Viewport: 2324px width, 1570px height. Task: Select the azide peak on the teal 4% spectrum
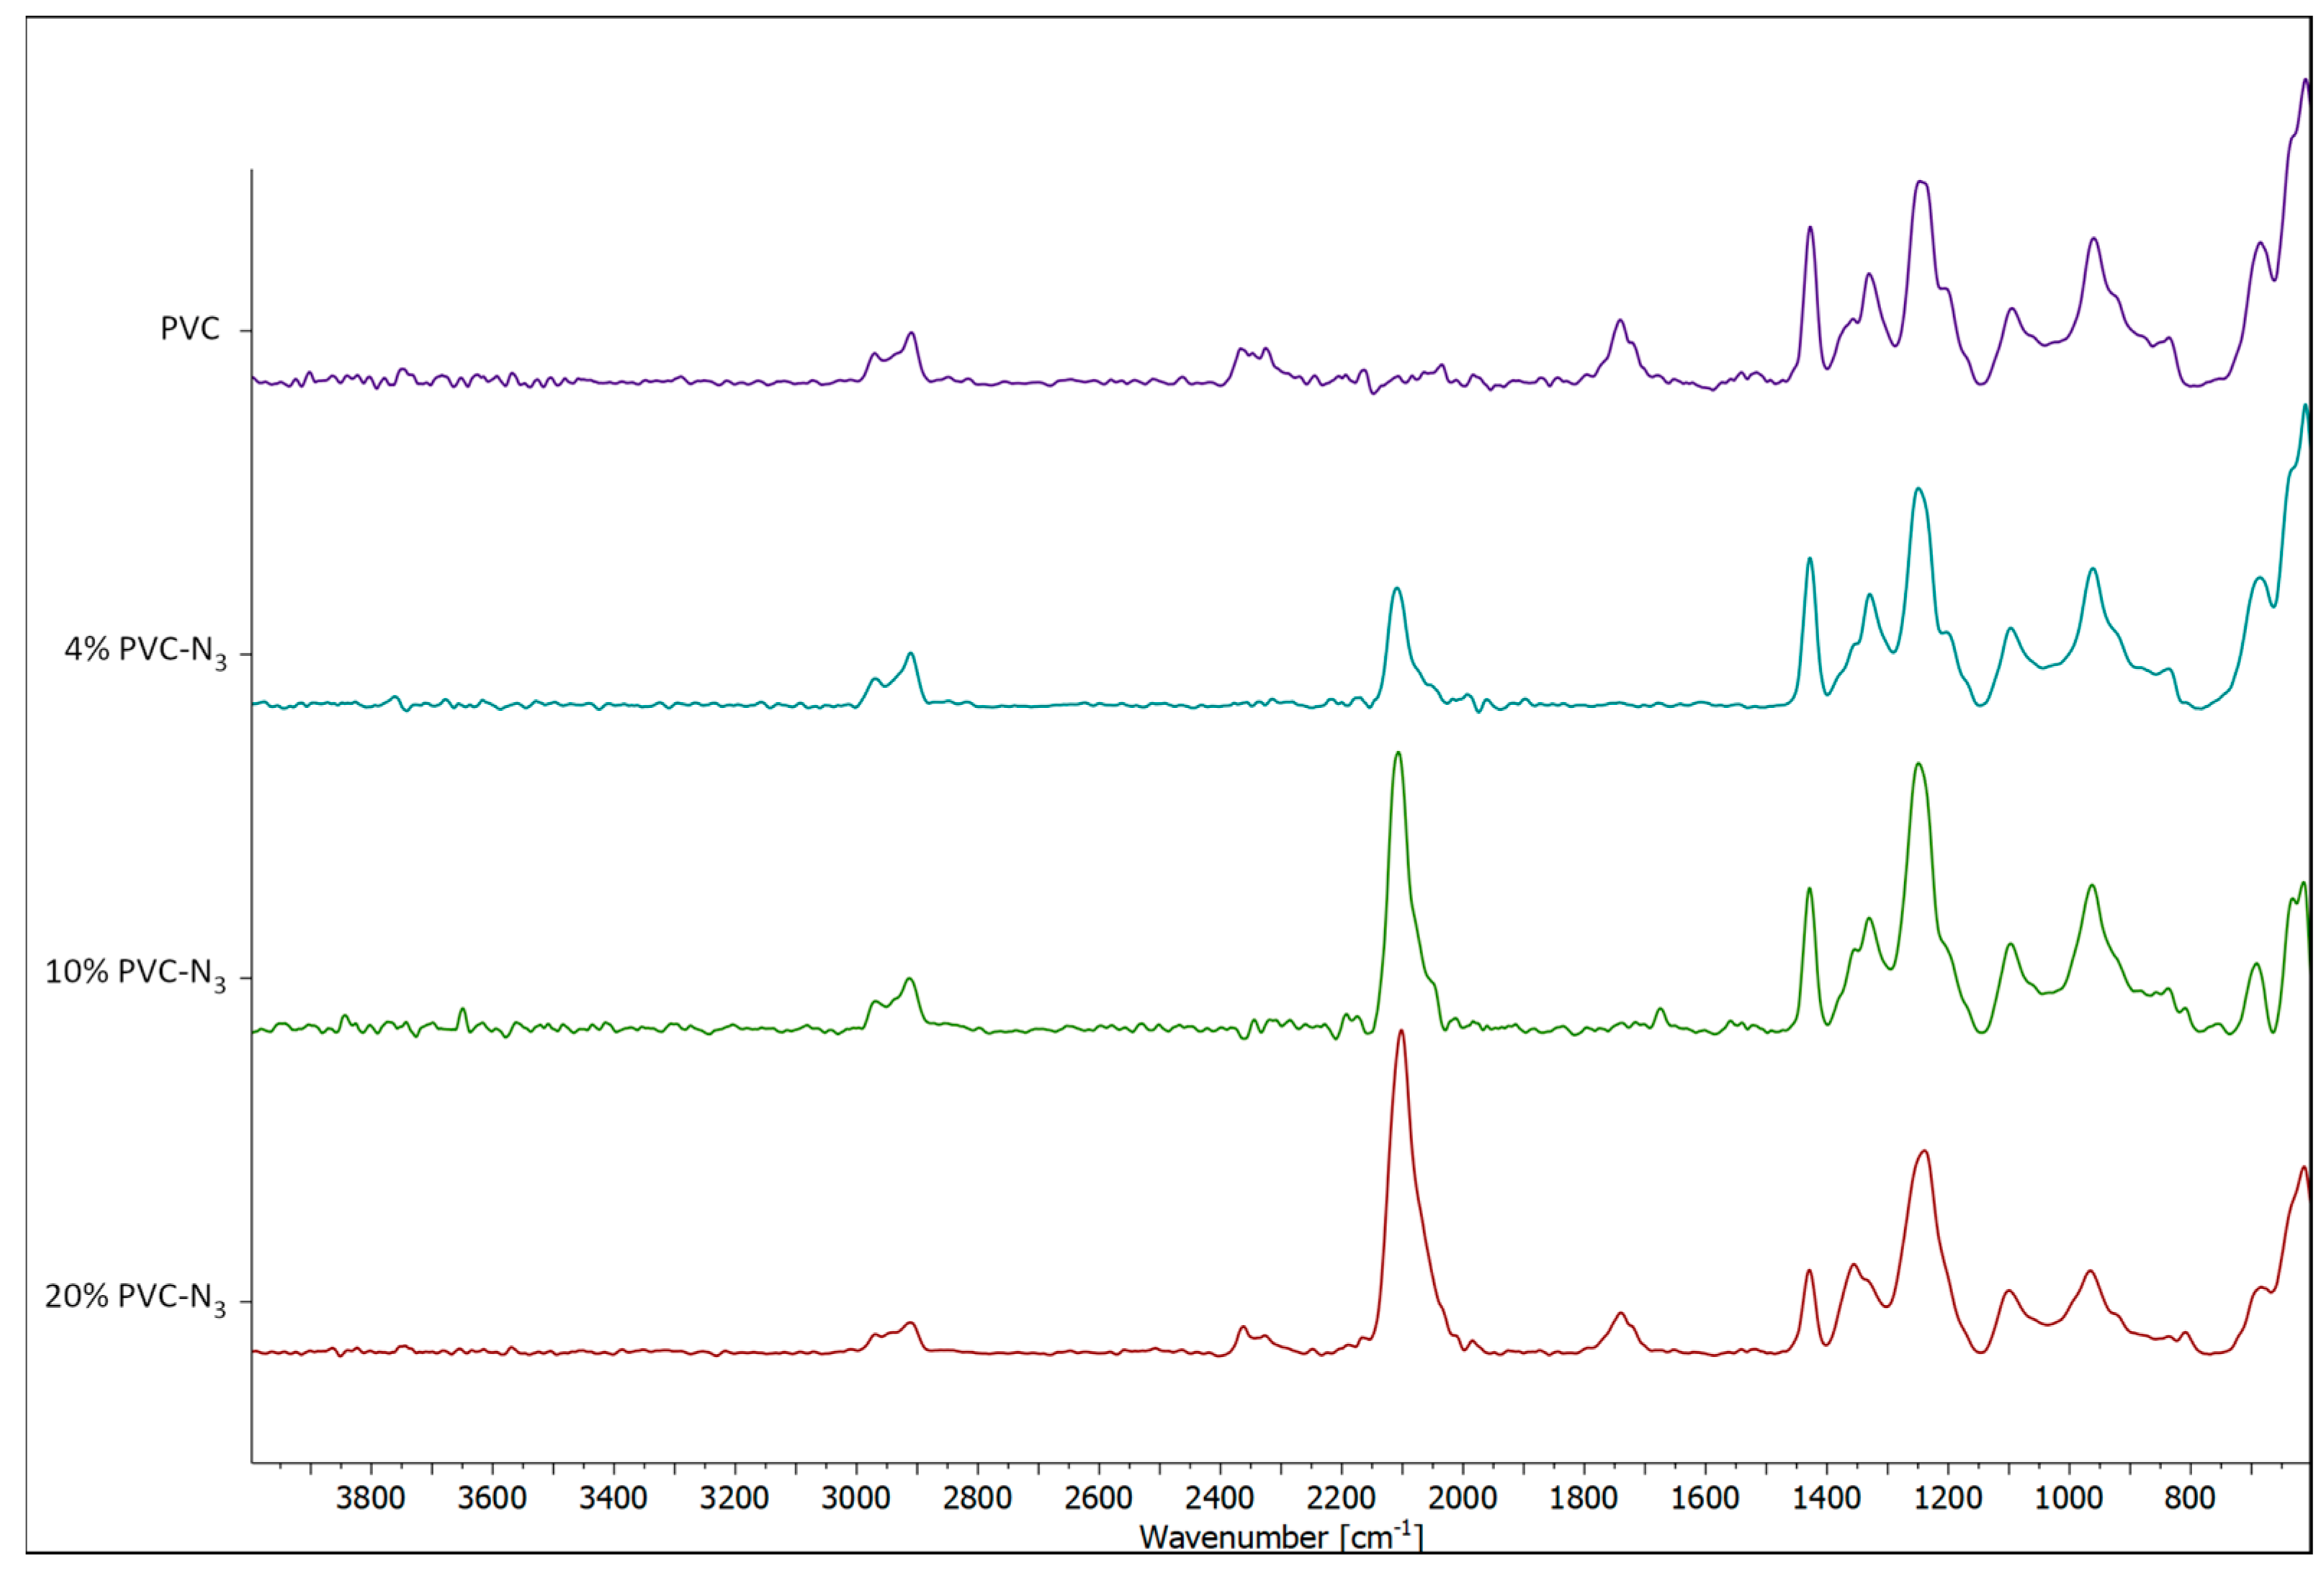coord(1397,590)
